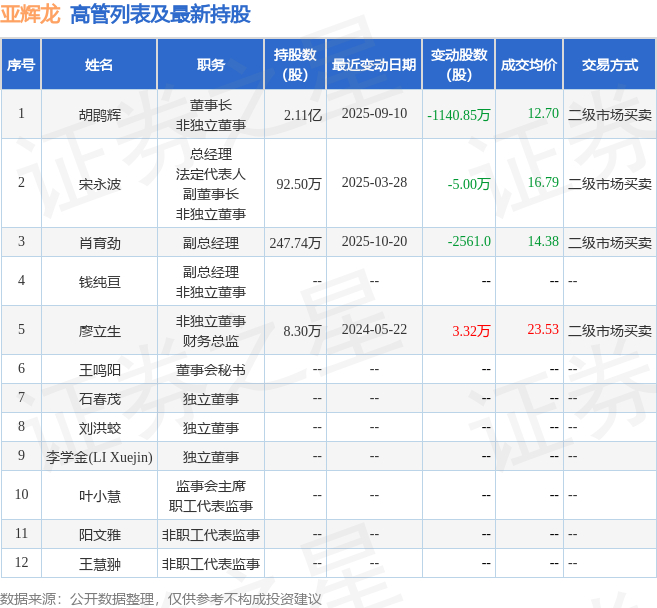Click the holding value 247.74万
Image resolution: width=657 pixels, height=608 pixels.
295,243
